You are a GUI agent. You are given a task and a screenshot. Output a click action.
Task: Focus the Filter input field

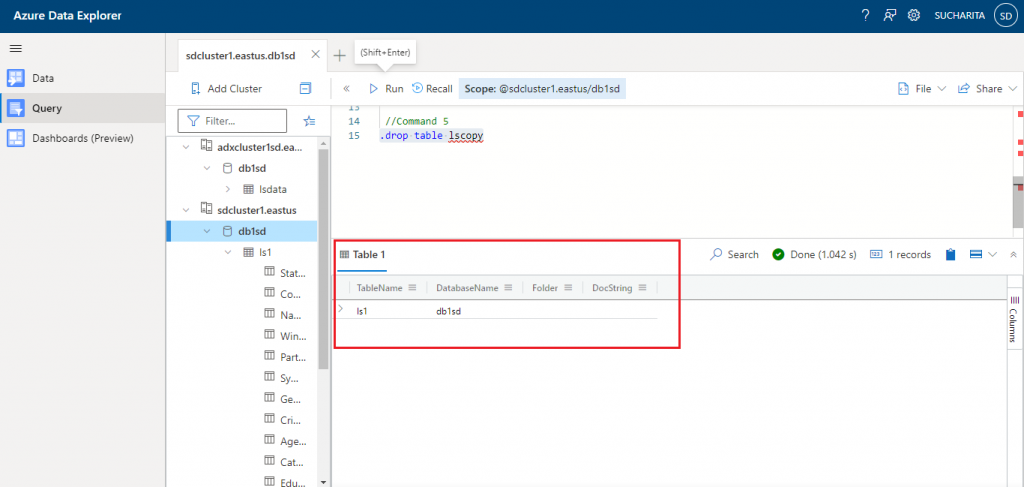pos(232,121)
